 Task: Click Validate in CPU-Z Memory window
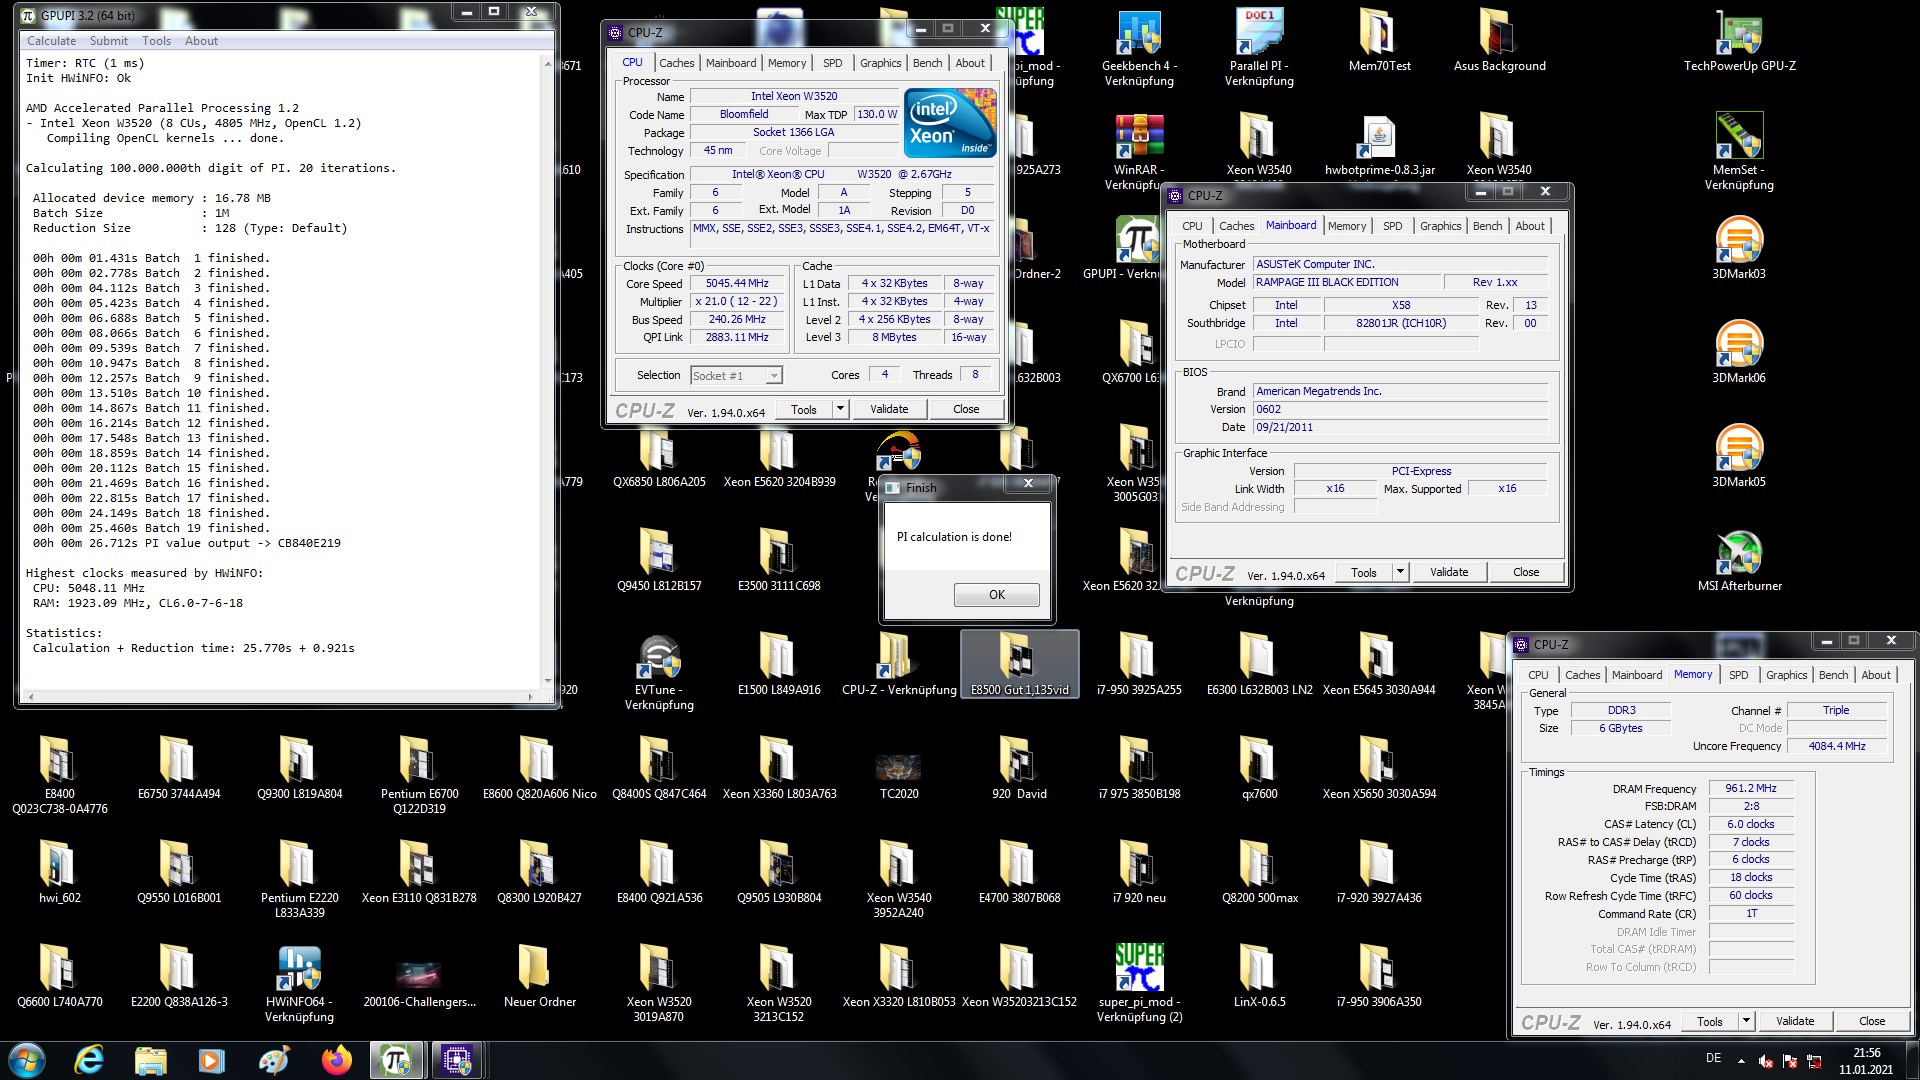(1795, 1021)
